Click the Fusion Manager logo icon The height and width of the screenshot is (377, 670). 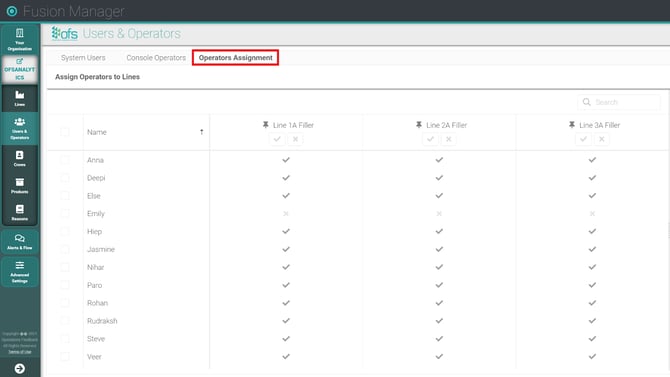coord(12,11)
